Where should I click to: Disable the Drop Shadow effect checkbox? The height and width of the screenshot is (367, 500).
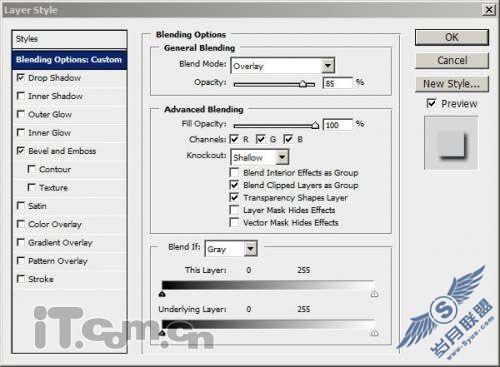click(21, 78)
